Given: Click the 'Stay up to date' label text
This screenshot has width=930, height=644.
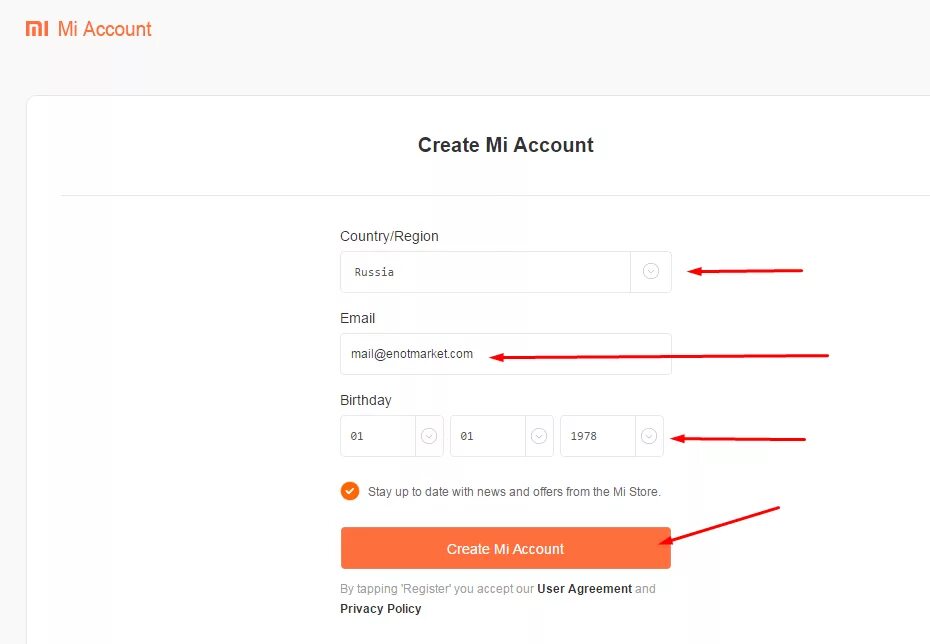Looking at the screenshot, I should (x=514, y=492).
